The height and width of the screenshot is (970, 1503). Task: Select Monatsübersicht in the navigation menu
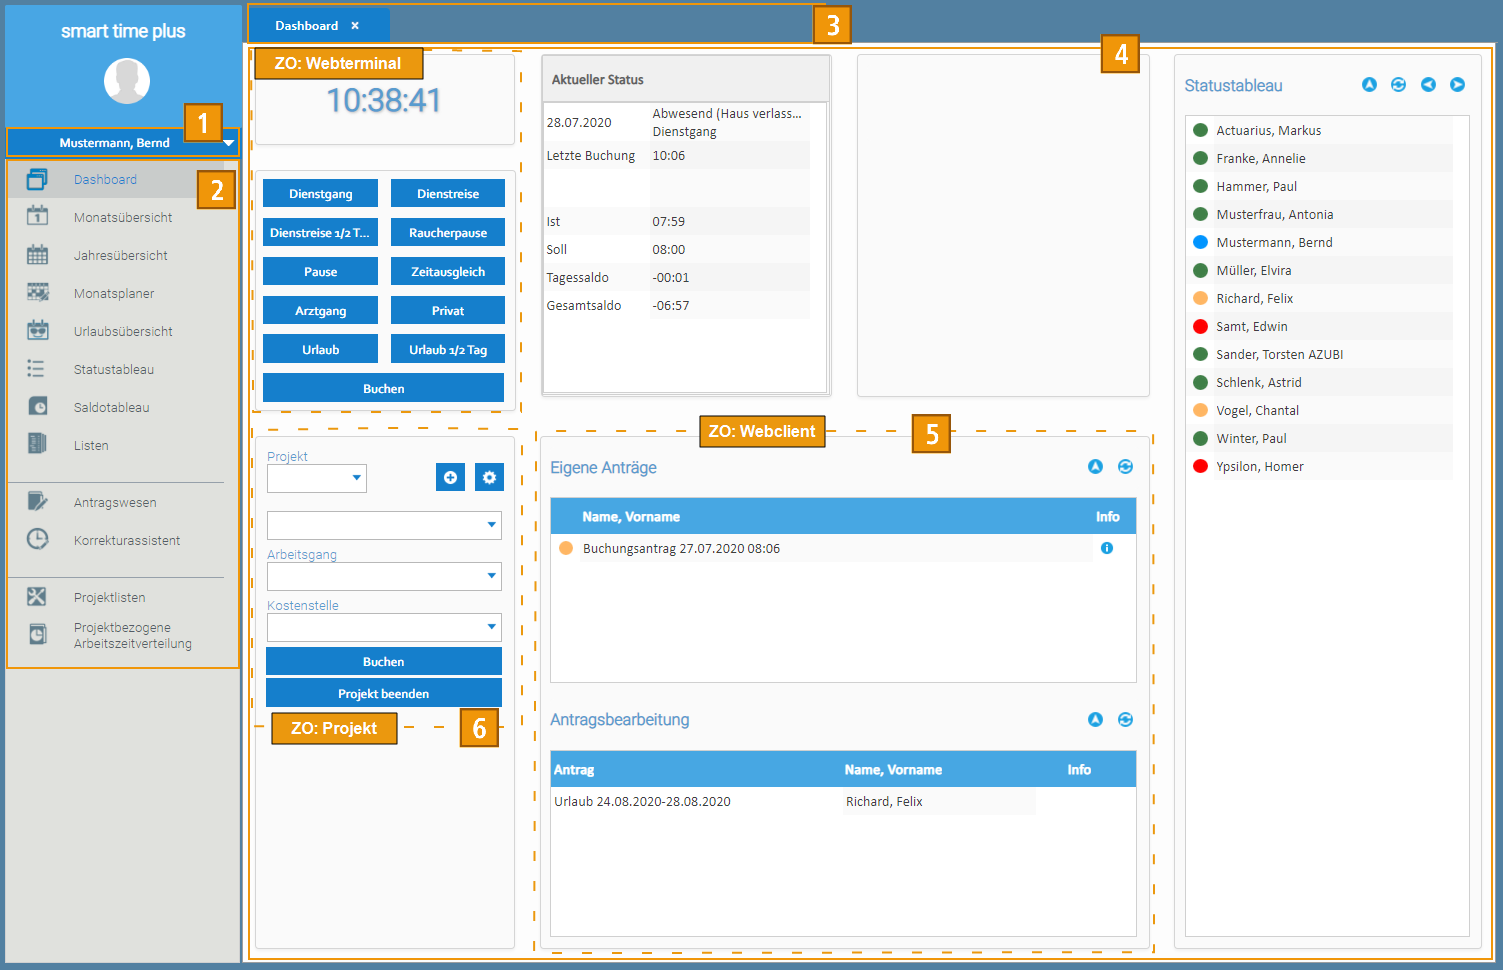tap(122, 218)
